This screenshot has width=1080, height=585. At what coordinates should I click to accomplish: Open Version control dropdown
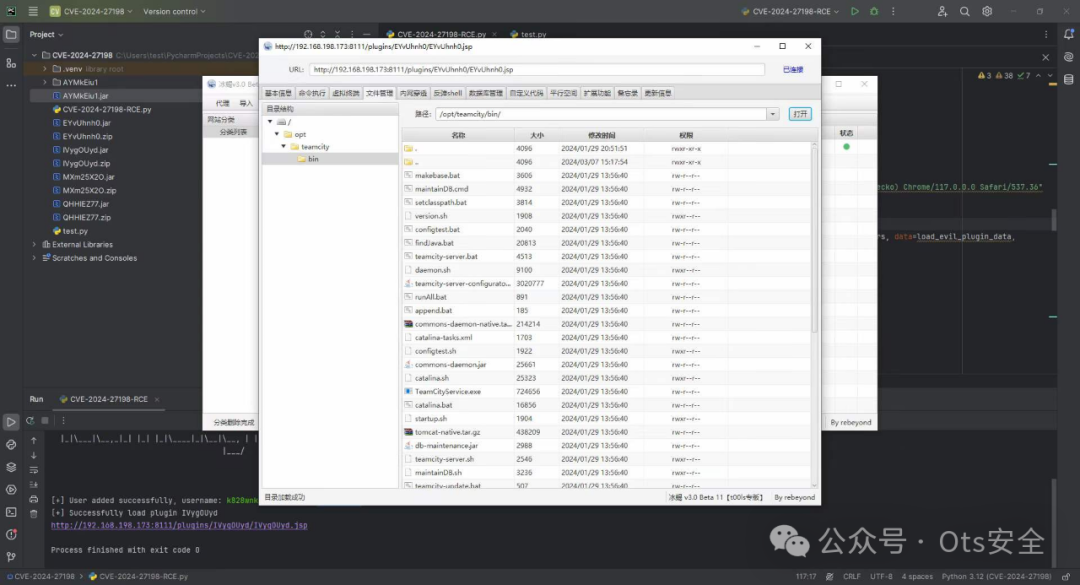[174, 11]
